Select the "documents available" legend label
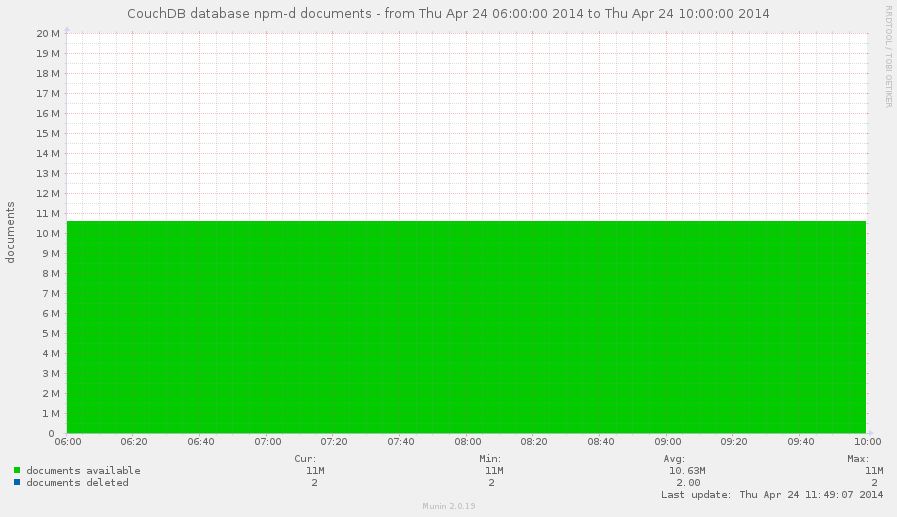 point(84,471)
